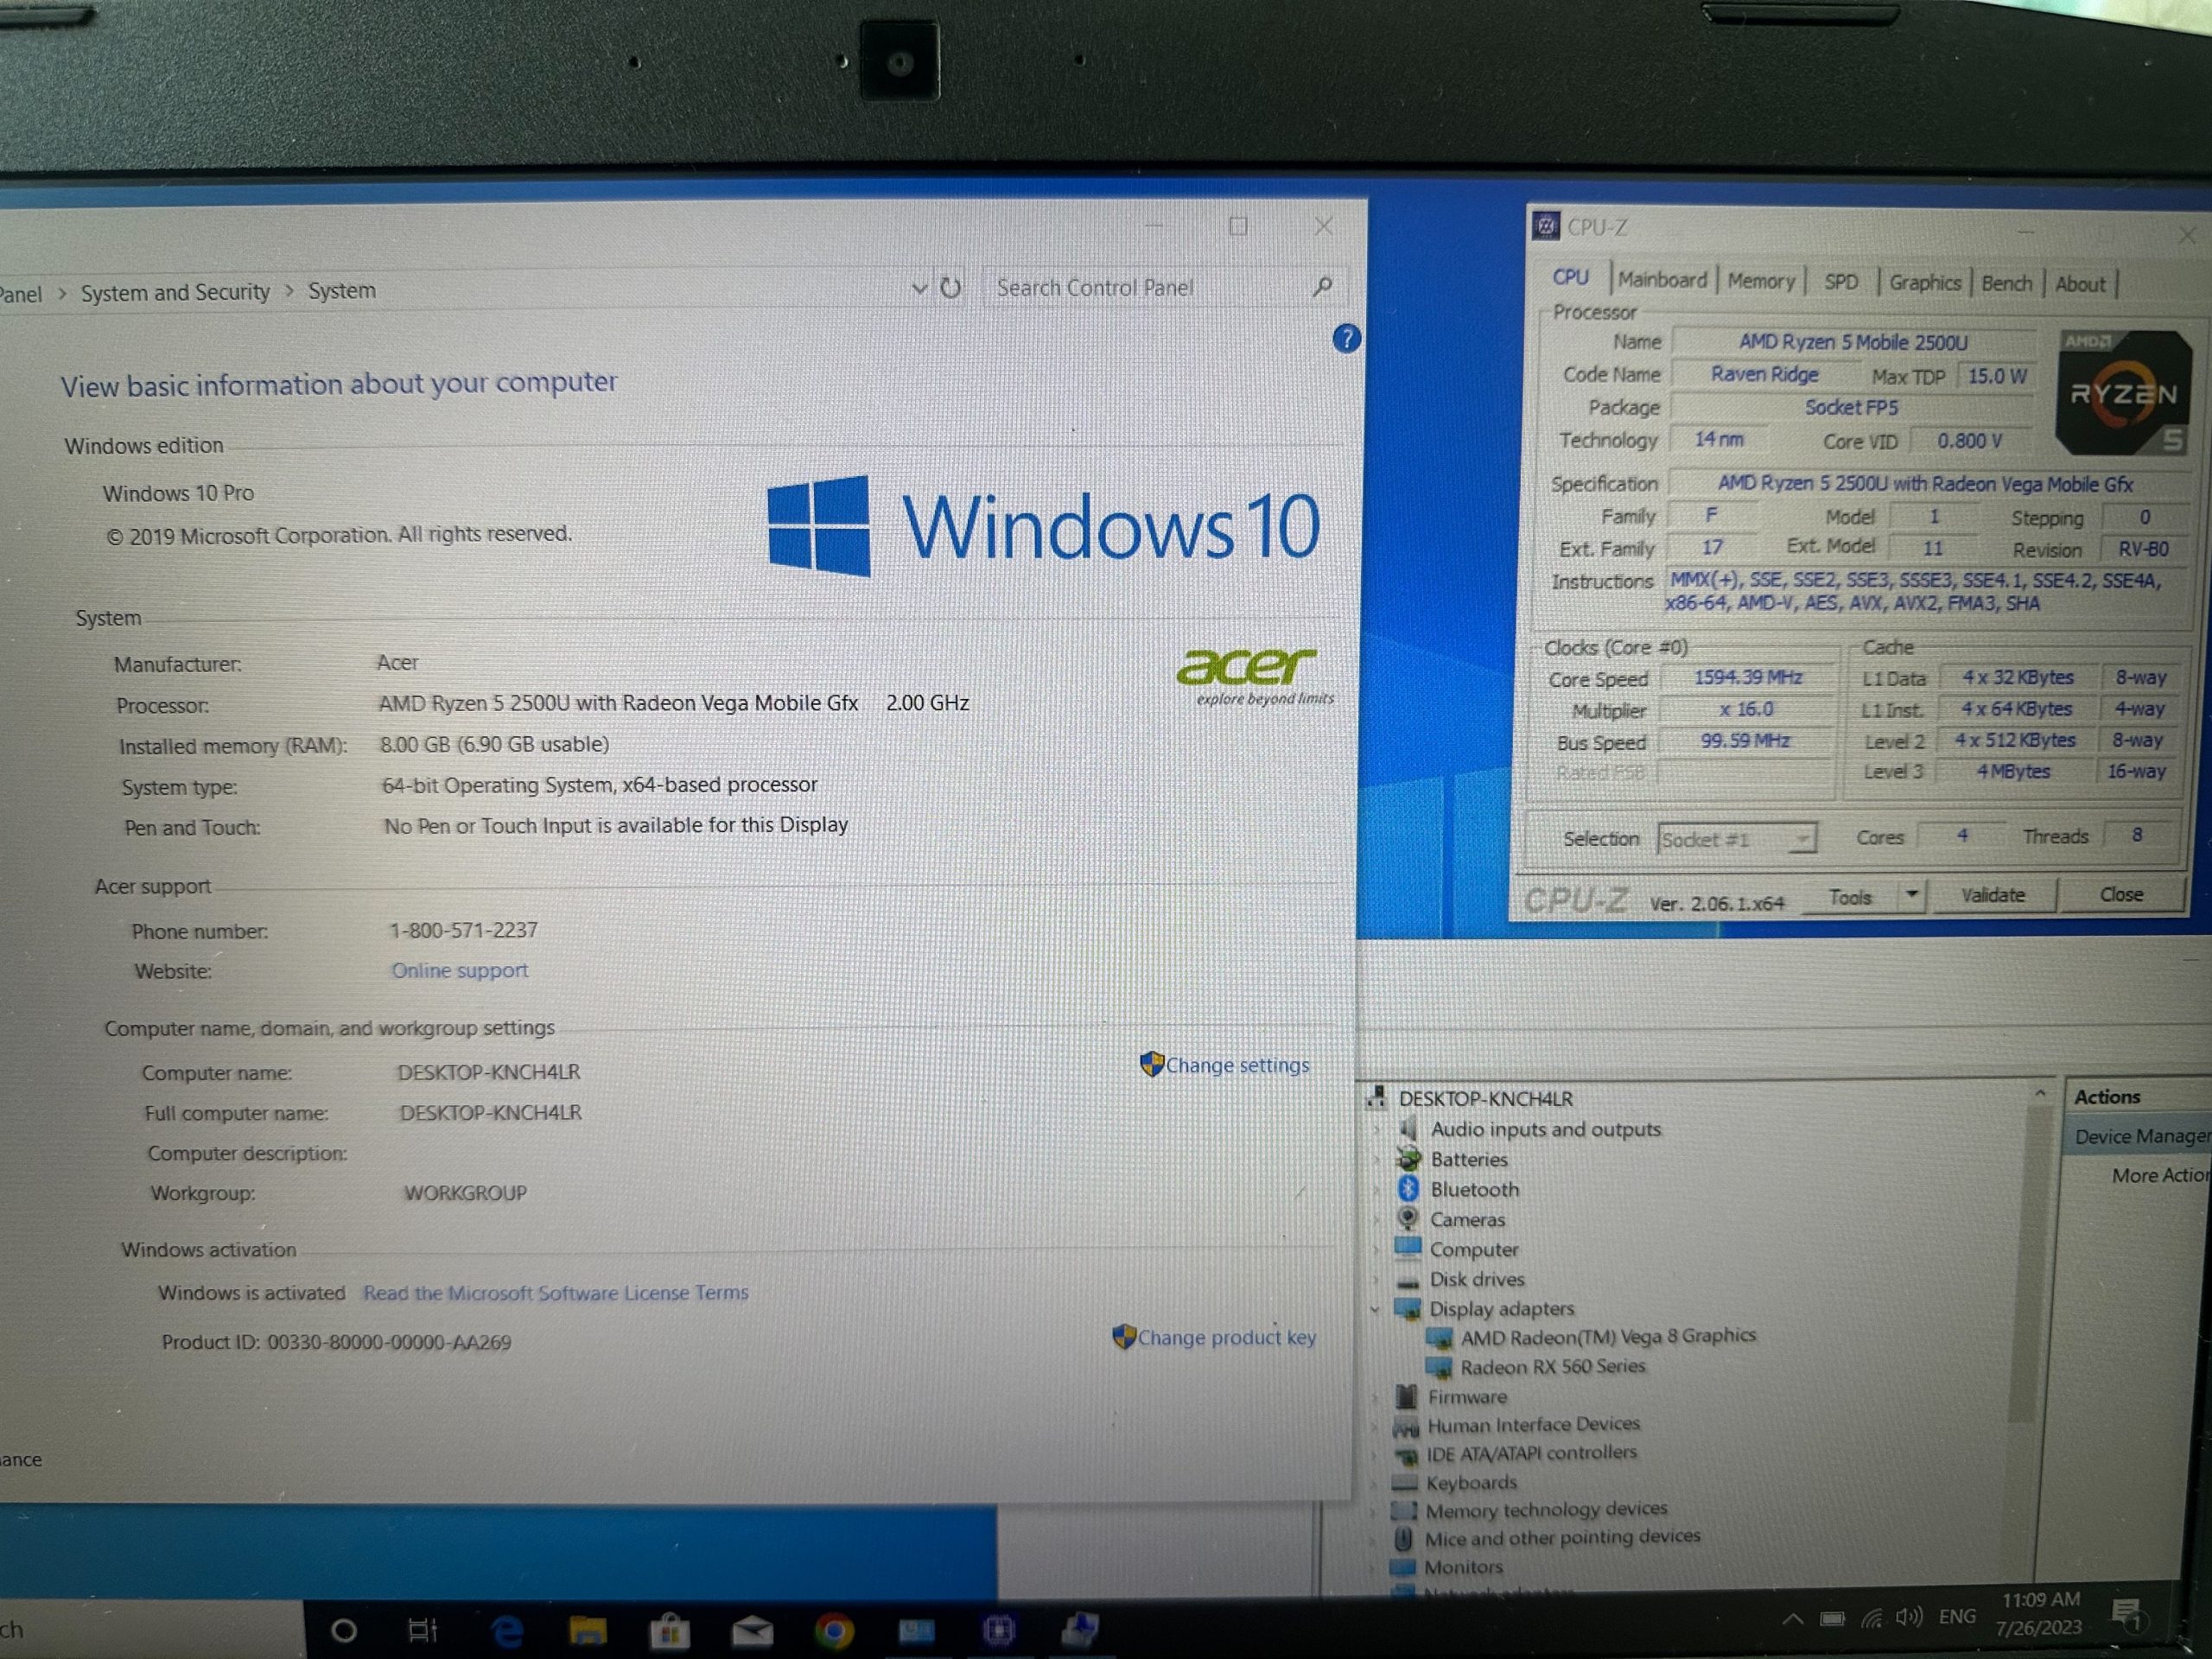This screenshot has height=1659, width=2212.
Task: Click the search magnifier in Control Panel
Action: click(x=1322, y=286)
